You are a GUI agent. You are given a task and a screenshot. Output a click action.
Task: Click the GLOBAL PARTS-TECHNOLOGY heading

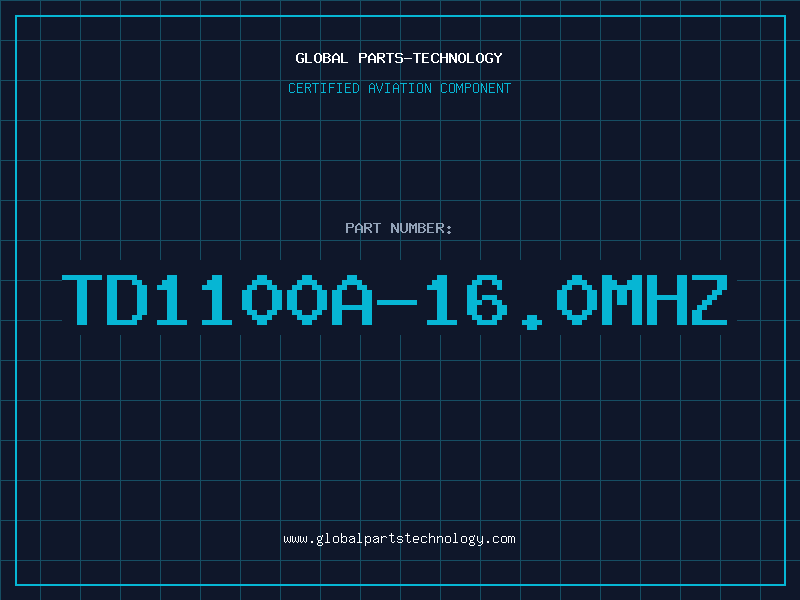(399, 58)
